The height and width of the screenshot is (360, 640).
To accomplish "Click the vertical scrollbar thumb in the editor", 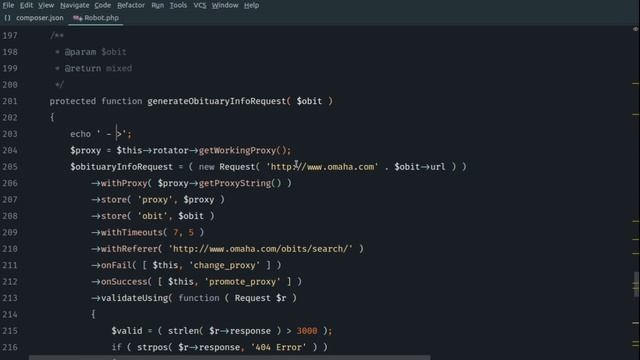I will coord(636,284).
